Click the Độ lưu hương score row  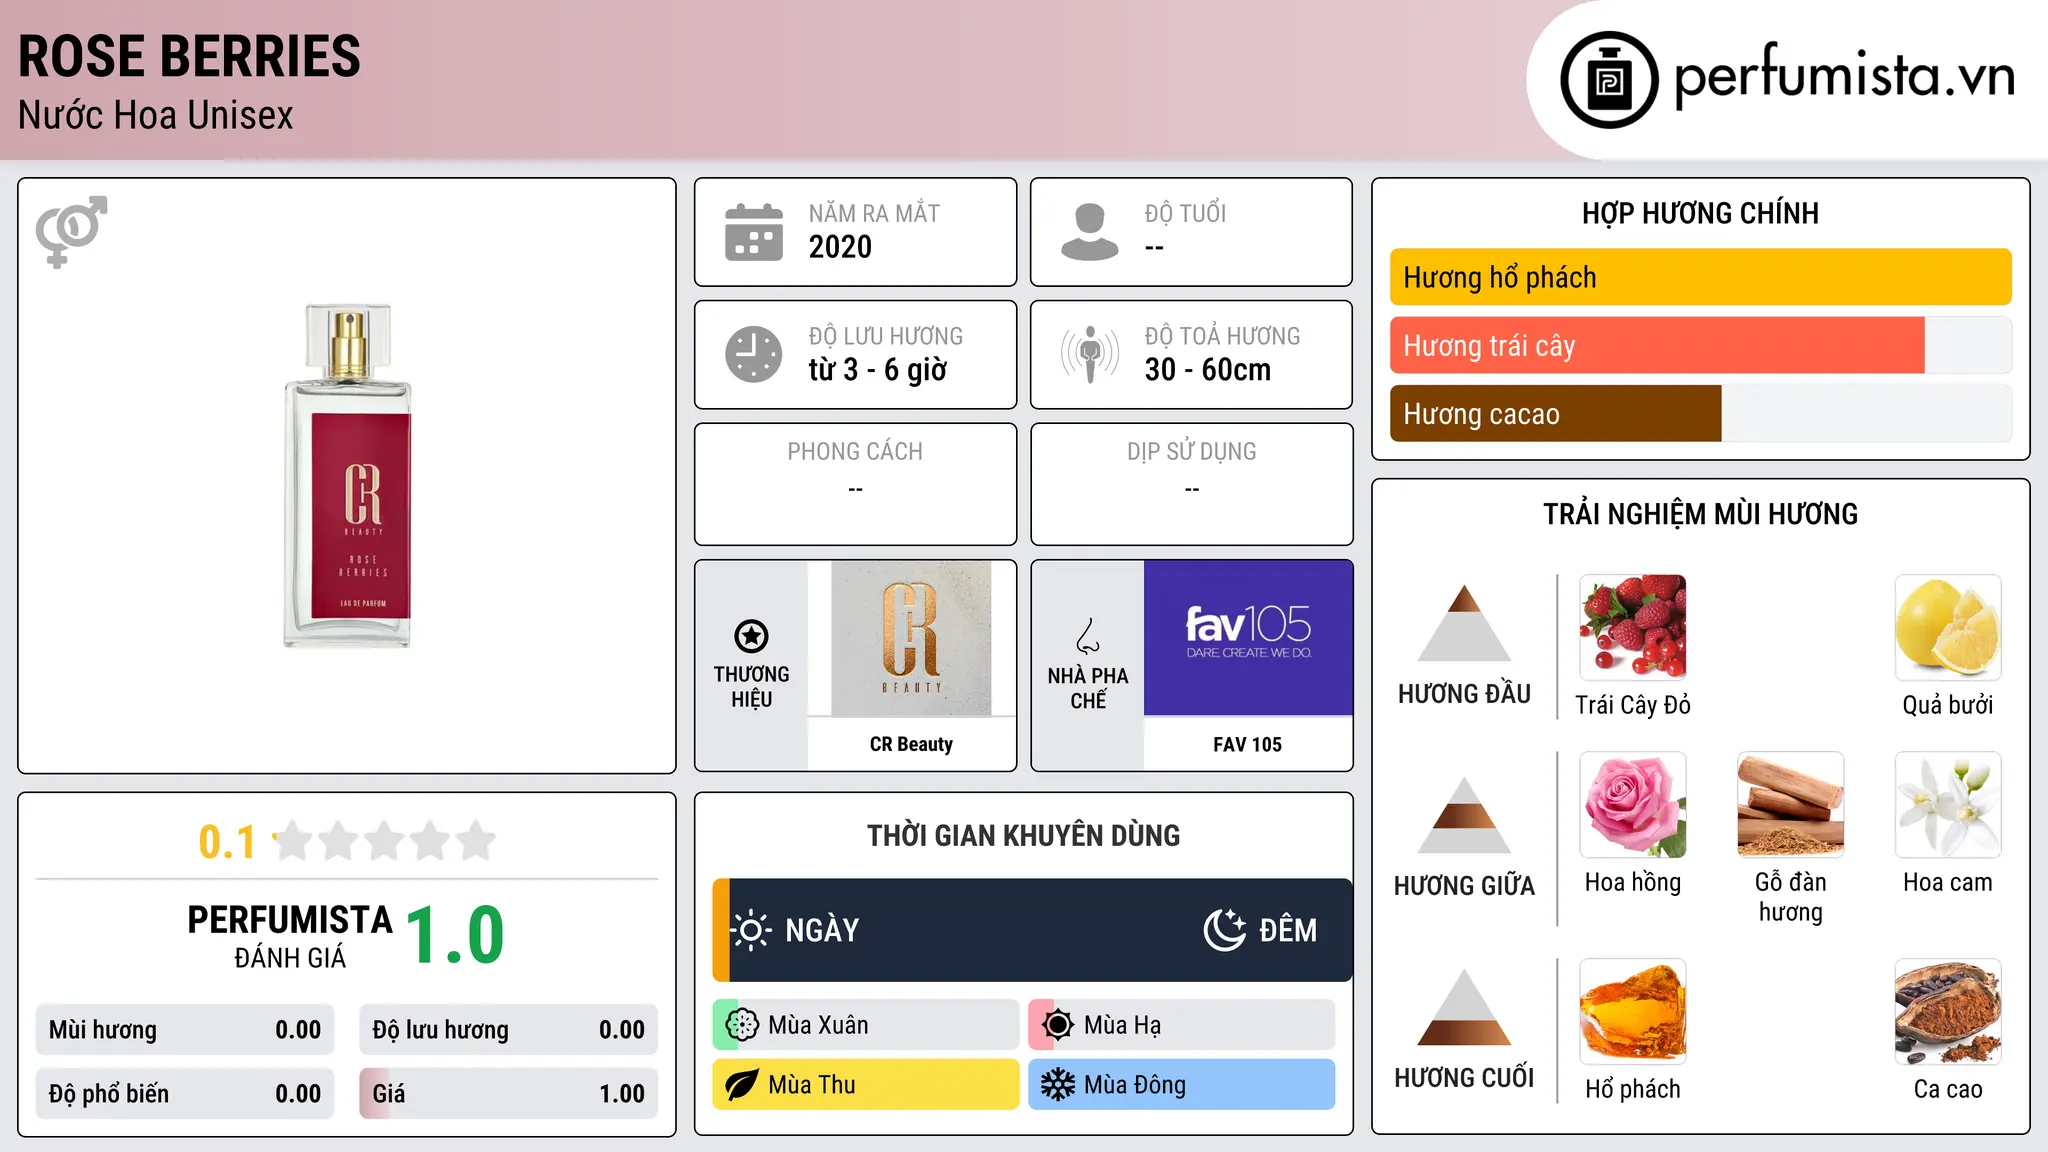click(x=508, y=1030)
